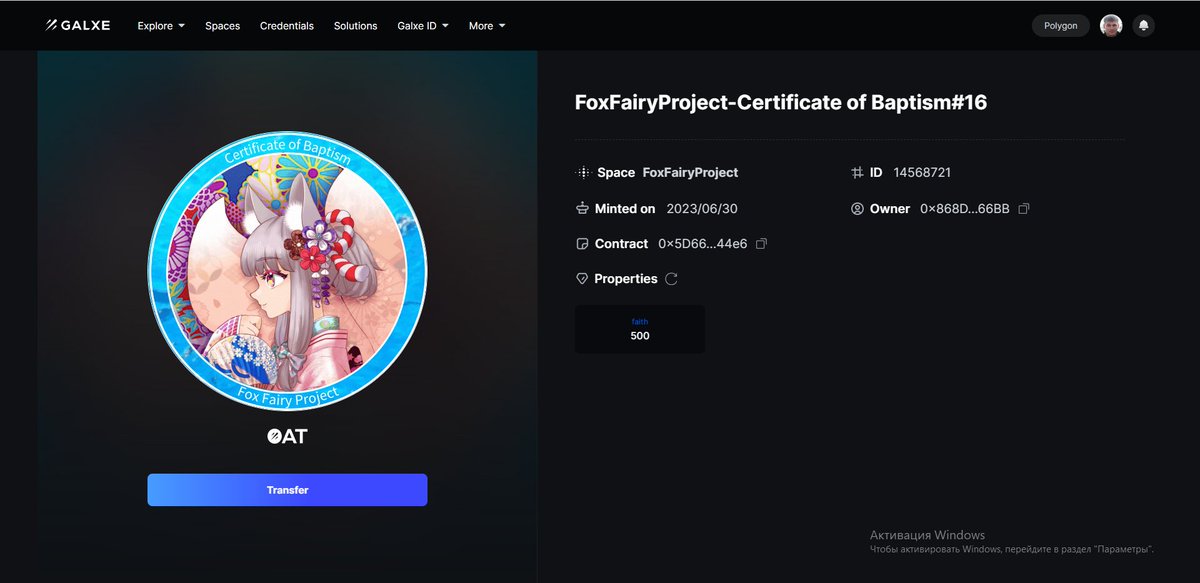This screenshot has height=583, width=1200.
Task: Select the minted date 2023/06/30
Action: point(702,209)
